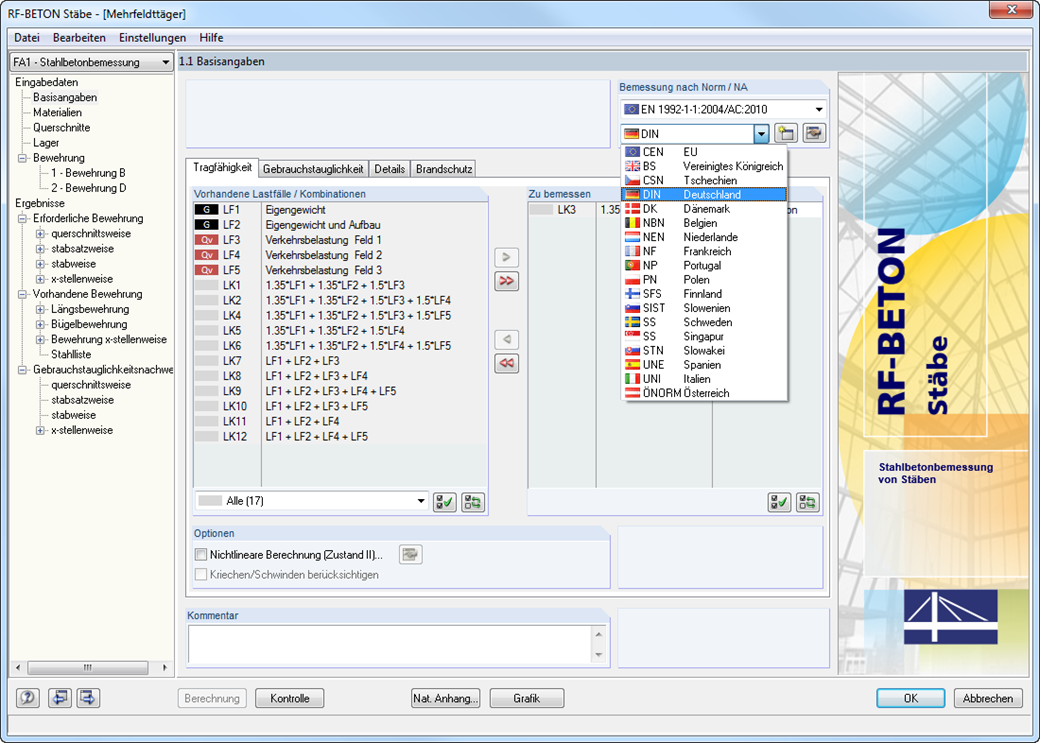Open the EN 1992-1-1:2004/AC:2010 norm dropdown
The width and height of the screenshot is (1040, 743).
(724, 109)
